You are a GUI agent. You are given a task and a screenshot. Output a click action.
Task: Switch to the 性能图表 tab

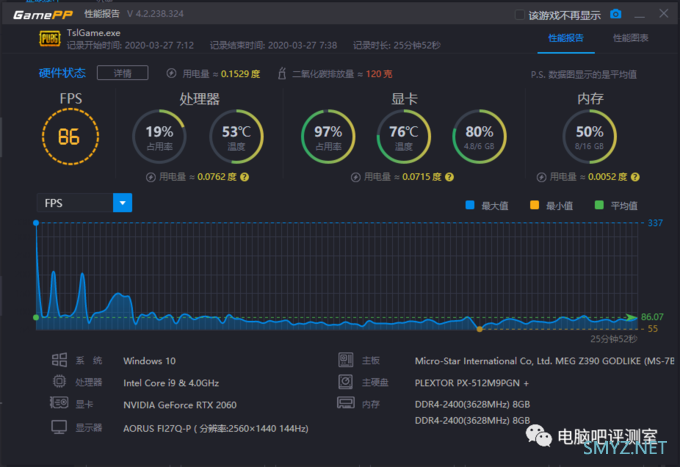click(x=631, y=38)
